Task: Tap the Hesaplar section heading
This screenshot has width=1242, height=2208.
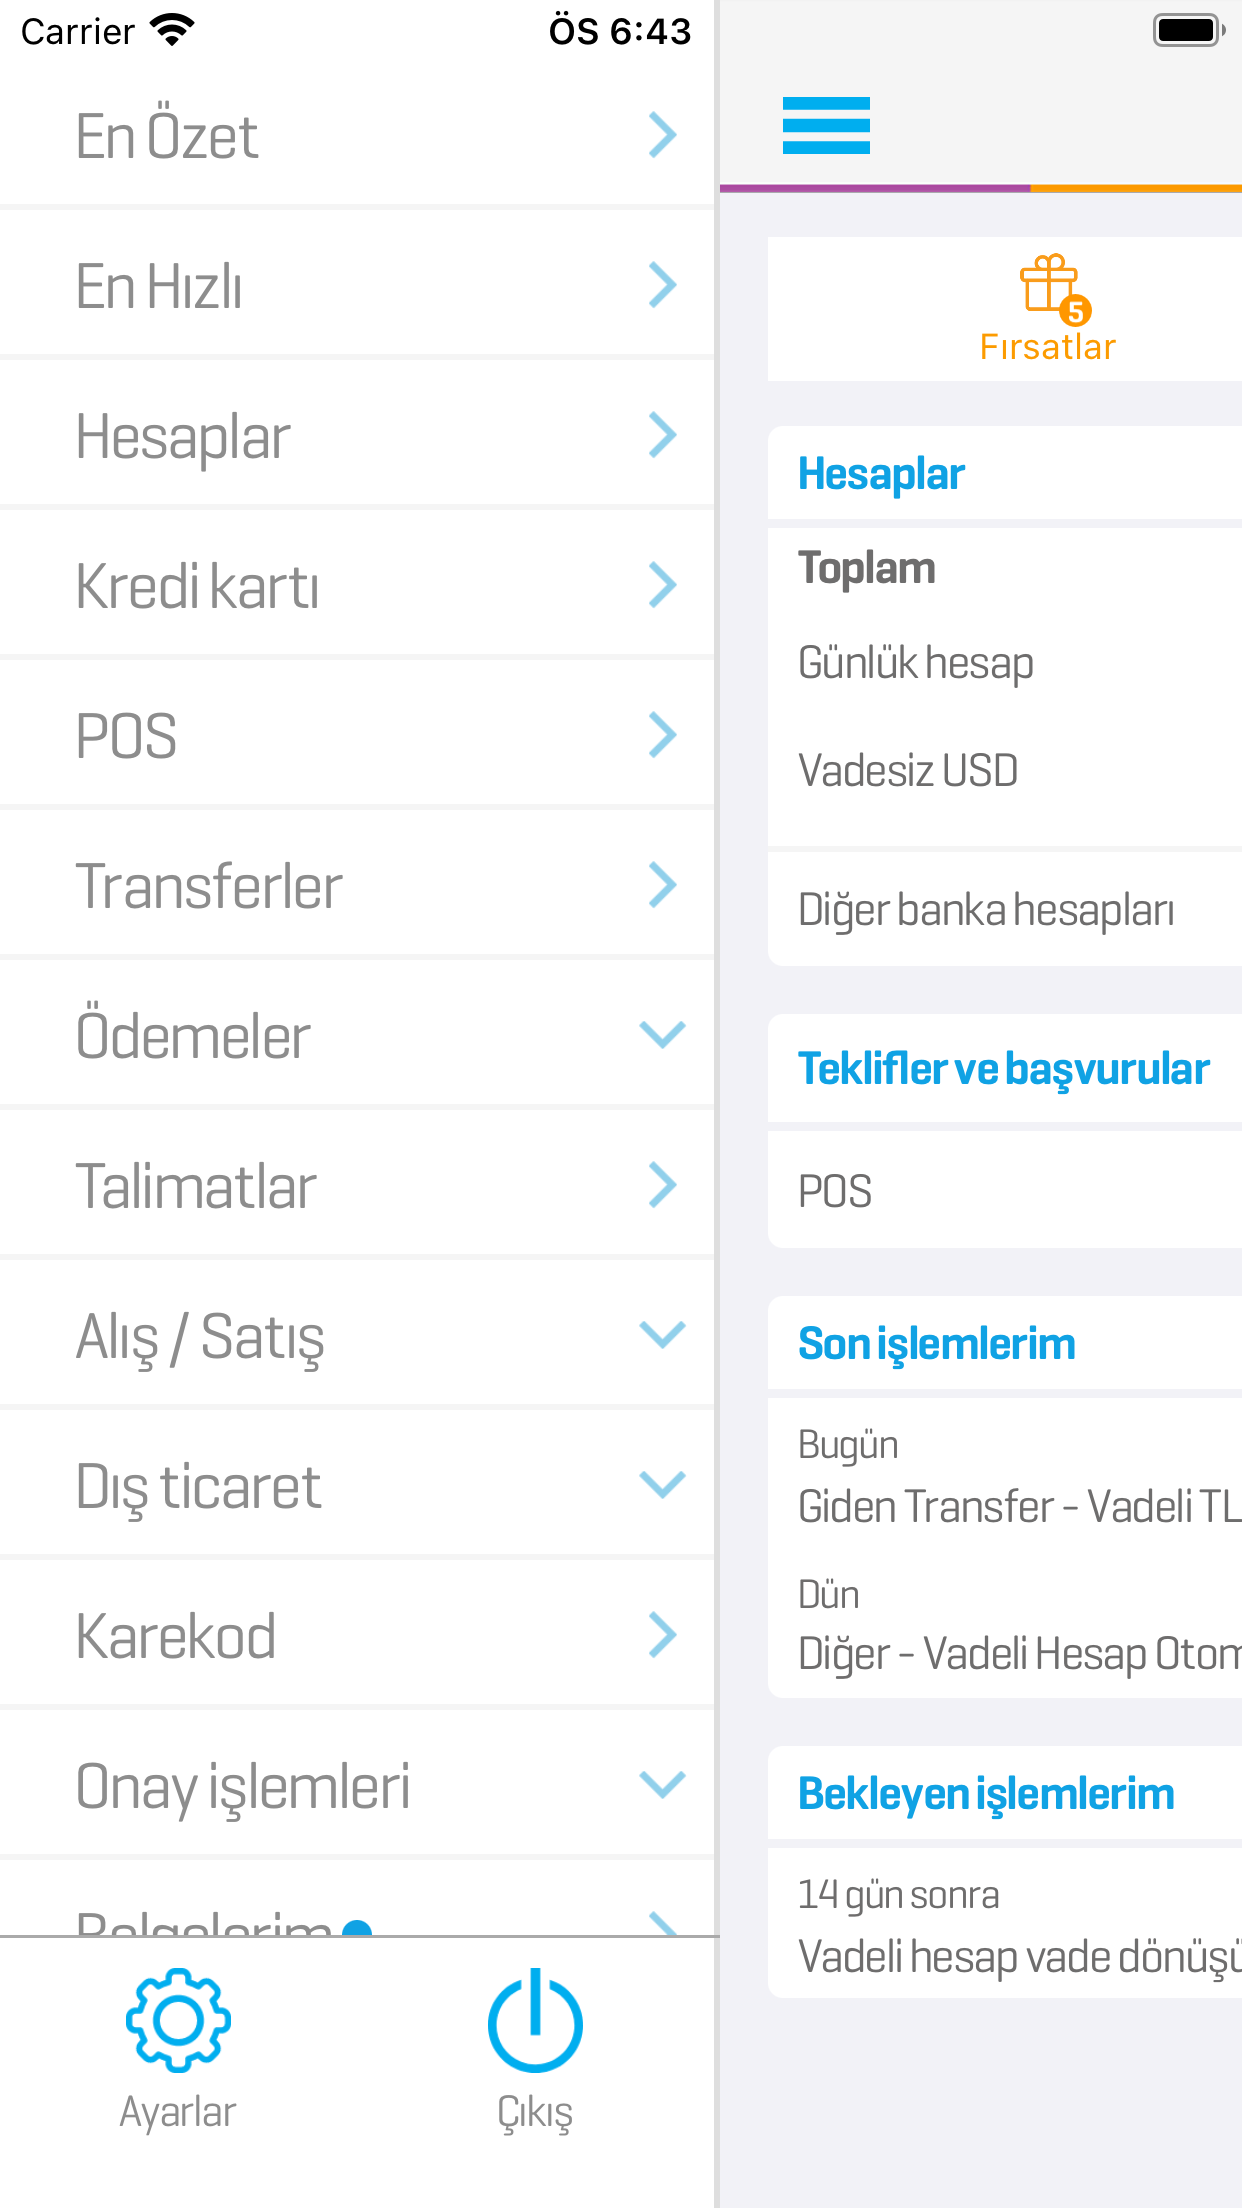Action: 880,473
